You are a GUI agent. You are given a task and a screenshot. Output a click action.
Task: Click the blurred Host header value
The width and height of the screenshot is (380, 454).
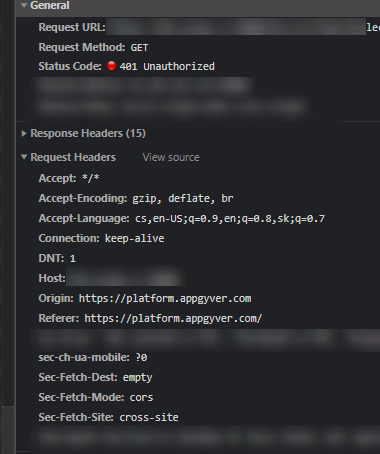[x=124, y=278]
